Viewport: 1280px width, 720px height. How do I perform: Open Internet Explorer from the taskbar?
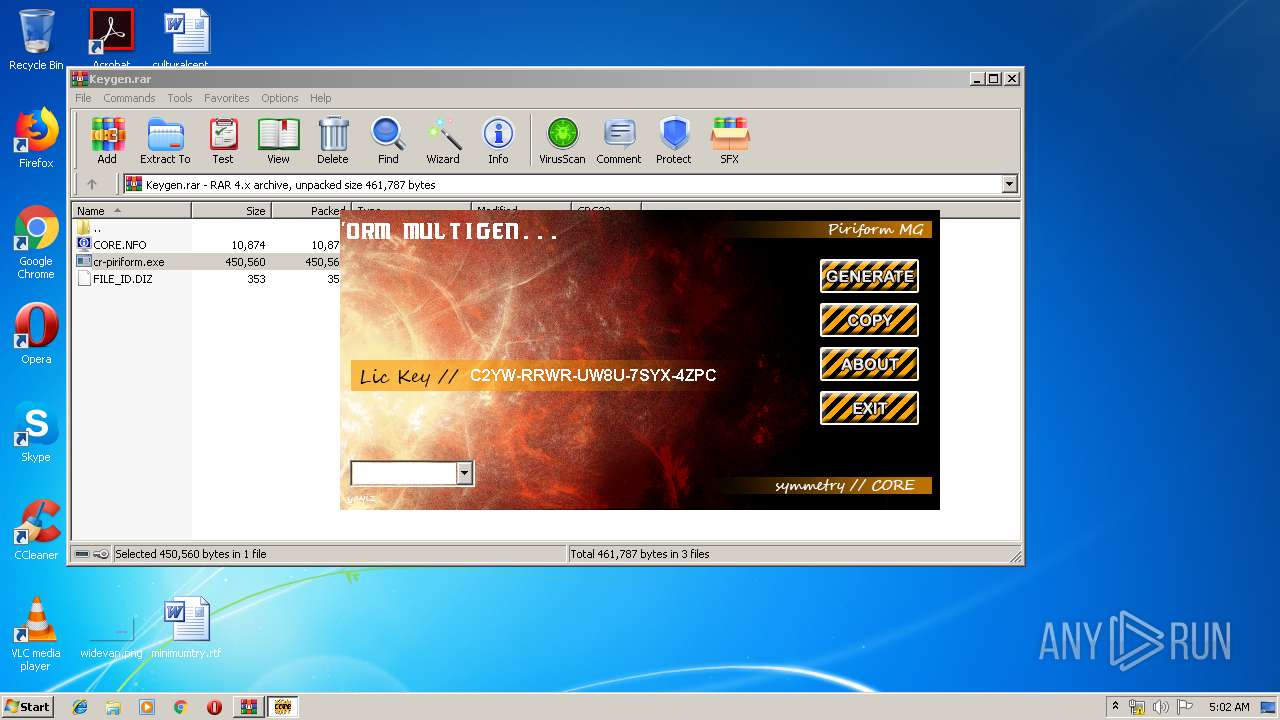80,707
